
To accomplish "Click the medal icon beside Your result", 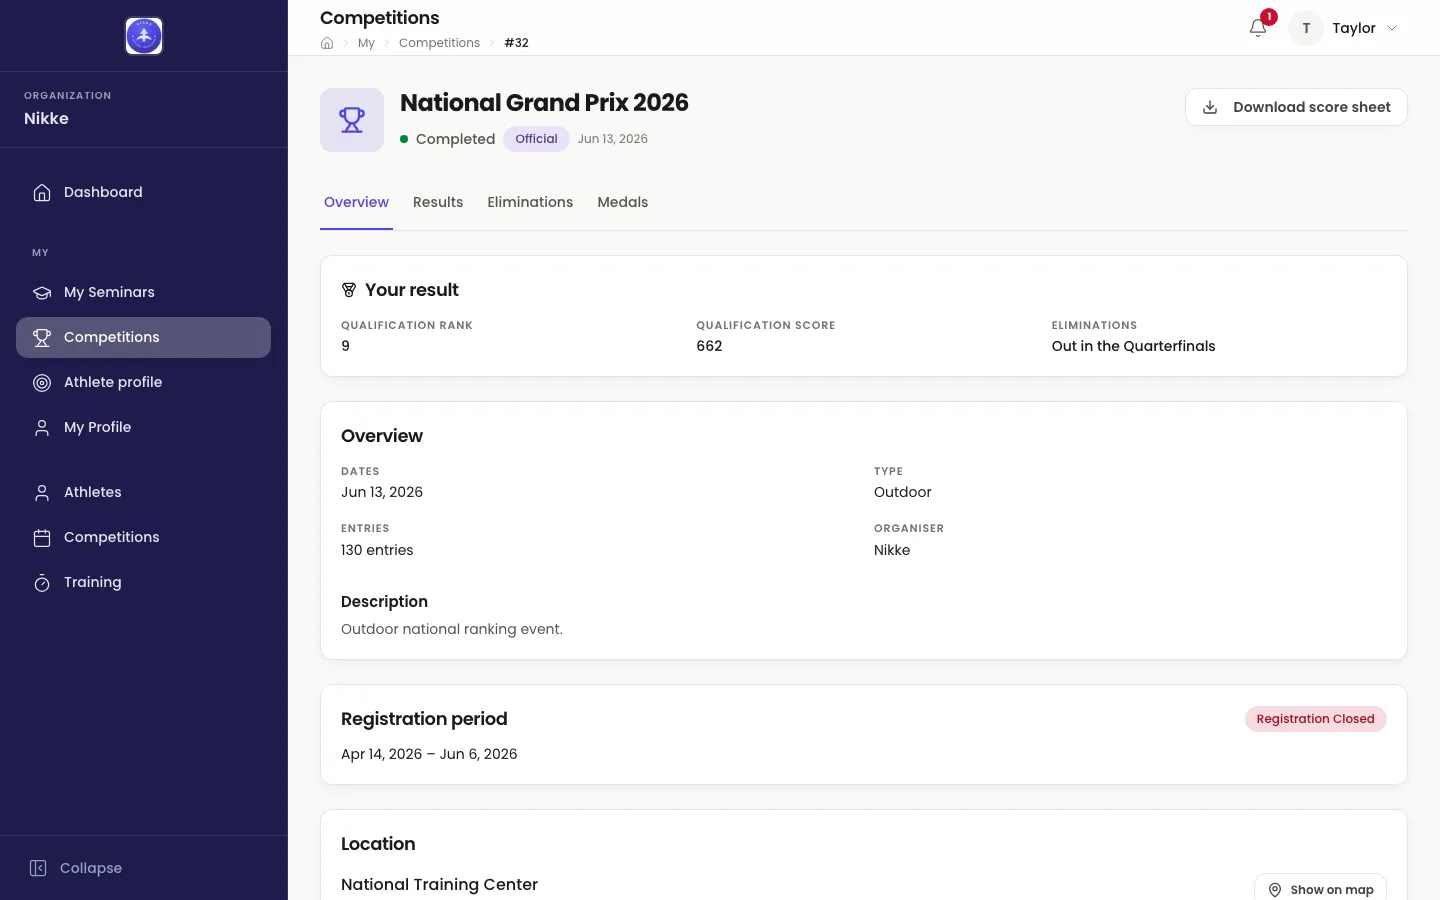I will point(349,290).
